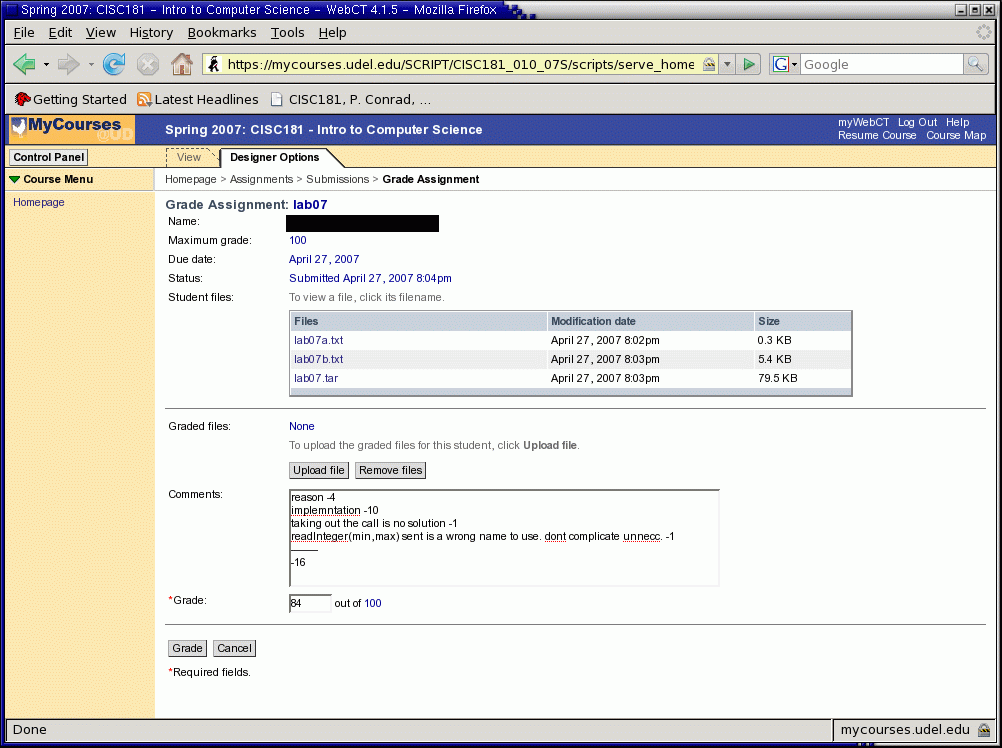Click into the Grade input field
The width and height of the screenshot is (1002, 748).
click(309, 603)
